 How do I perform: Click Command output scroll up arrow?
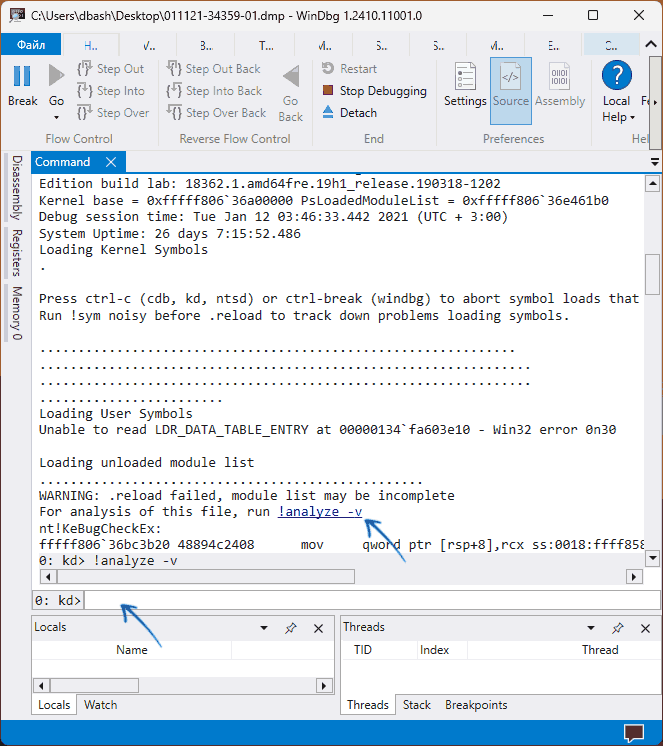(653, 183)
